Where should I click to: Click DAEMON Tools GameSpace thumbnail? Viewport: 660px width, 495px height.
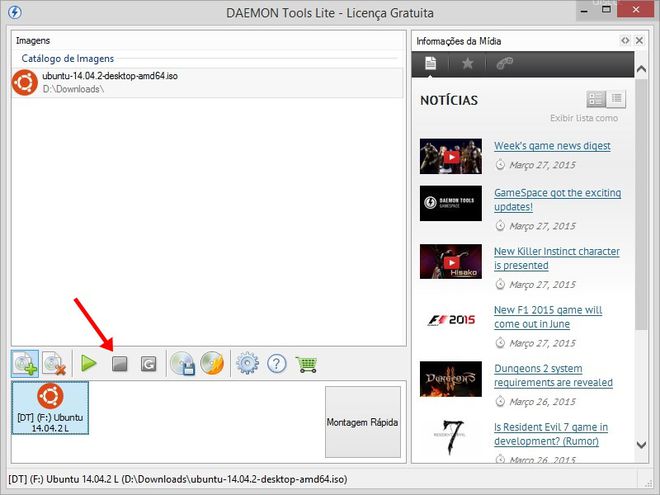point(451,203)
